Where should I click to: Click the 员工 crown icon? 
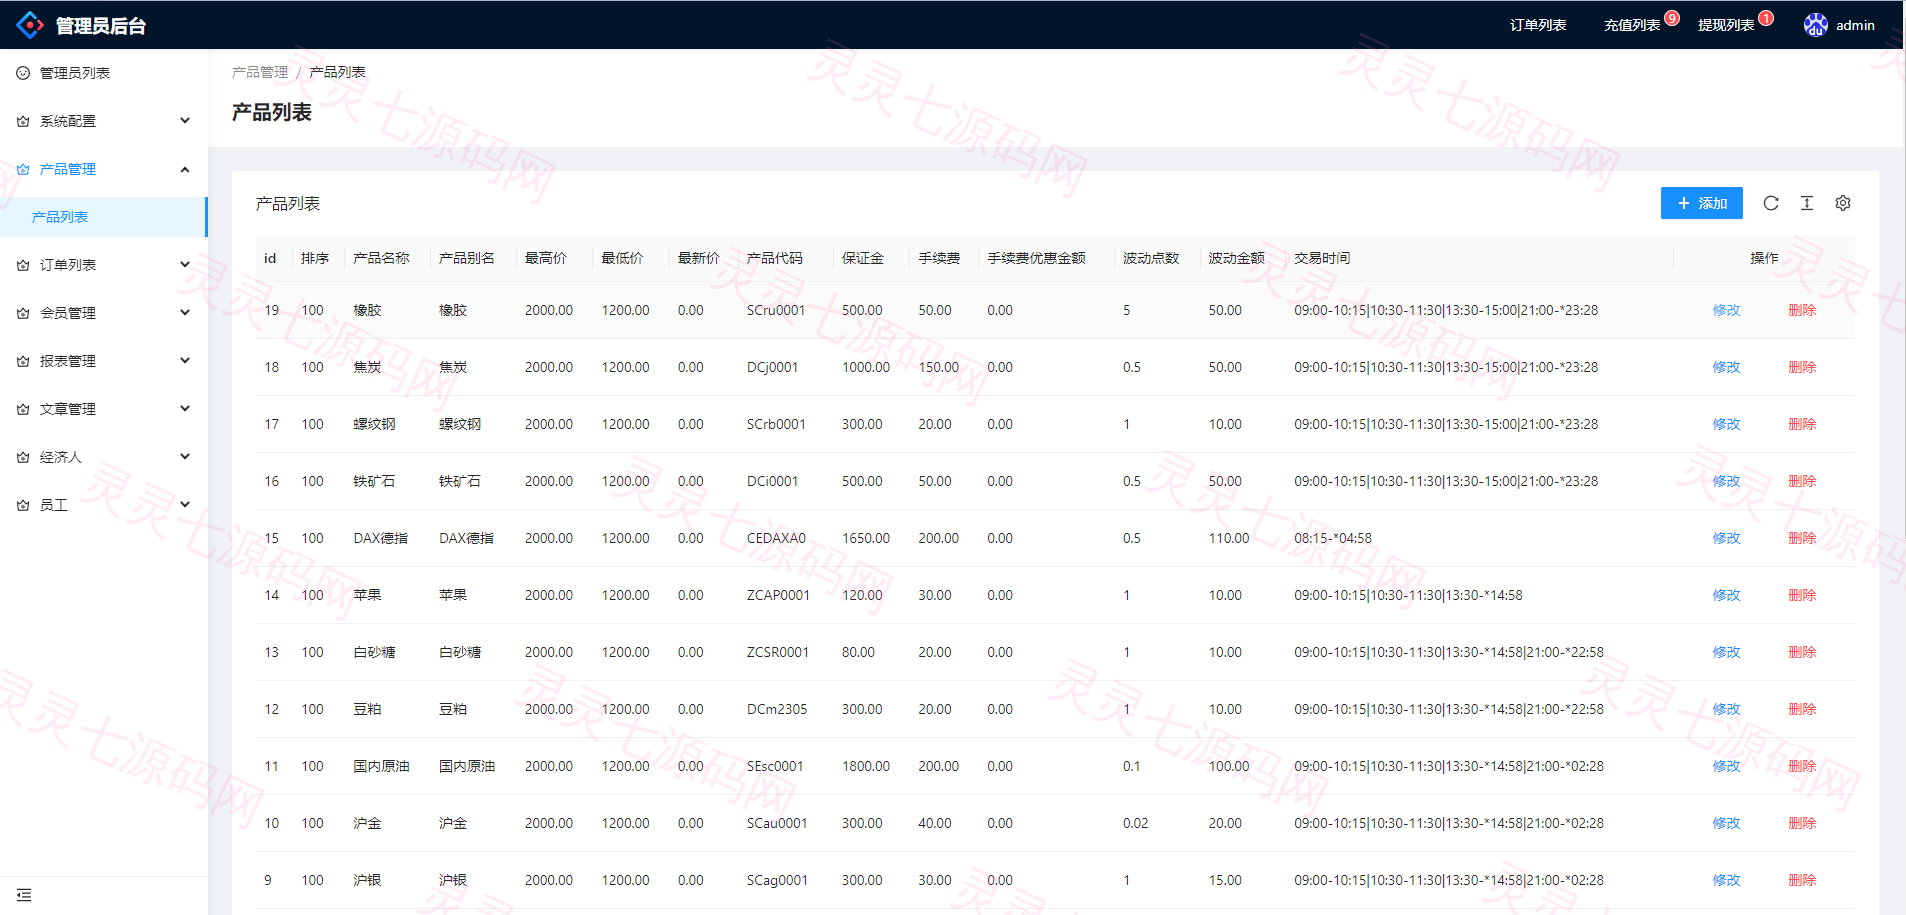pos(23,505)
